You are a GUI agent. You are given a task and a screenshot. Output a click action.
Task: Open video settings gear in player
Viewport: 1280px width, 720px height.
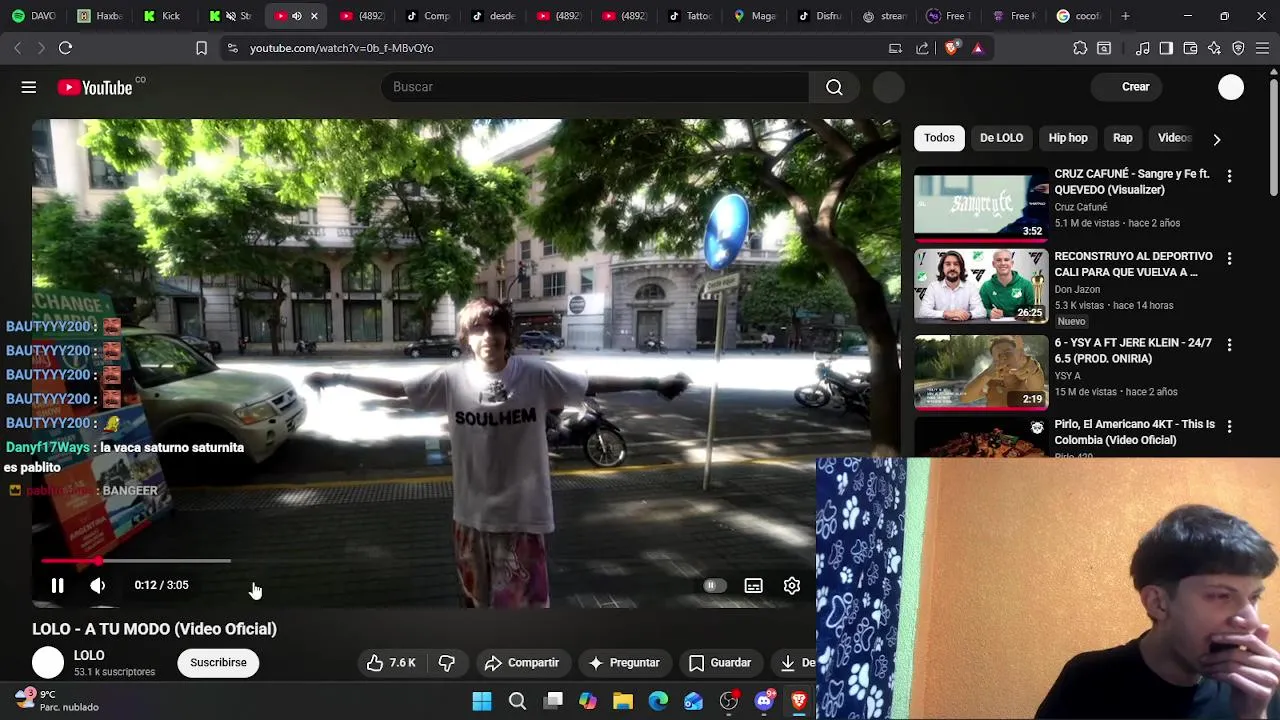tap(791, 586)
